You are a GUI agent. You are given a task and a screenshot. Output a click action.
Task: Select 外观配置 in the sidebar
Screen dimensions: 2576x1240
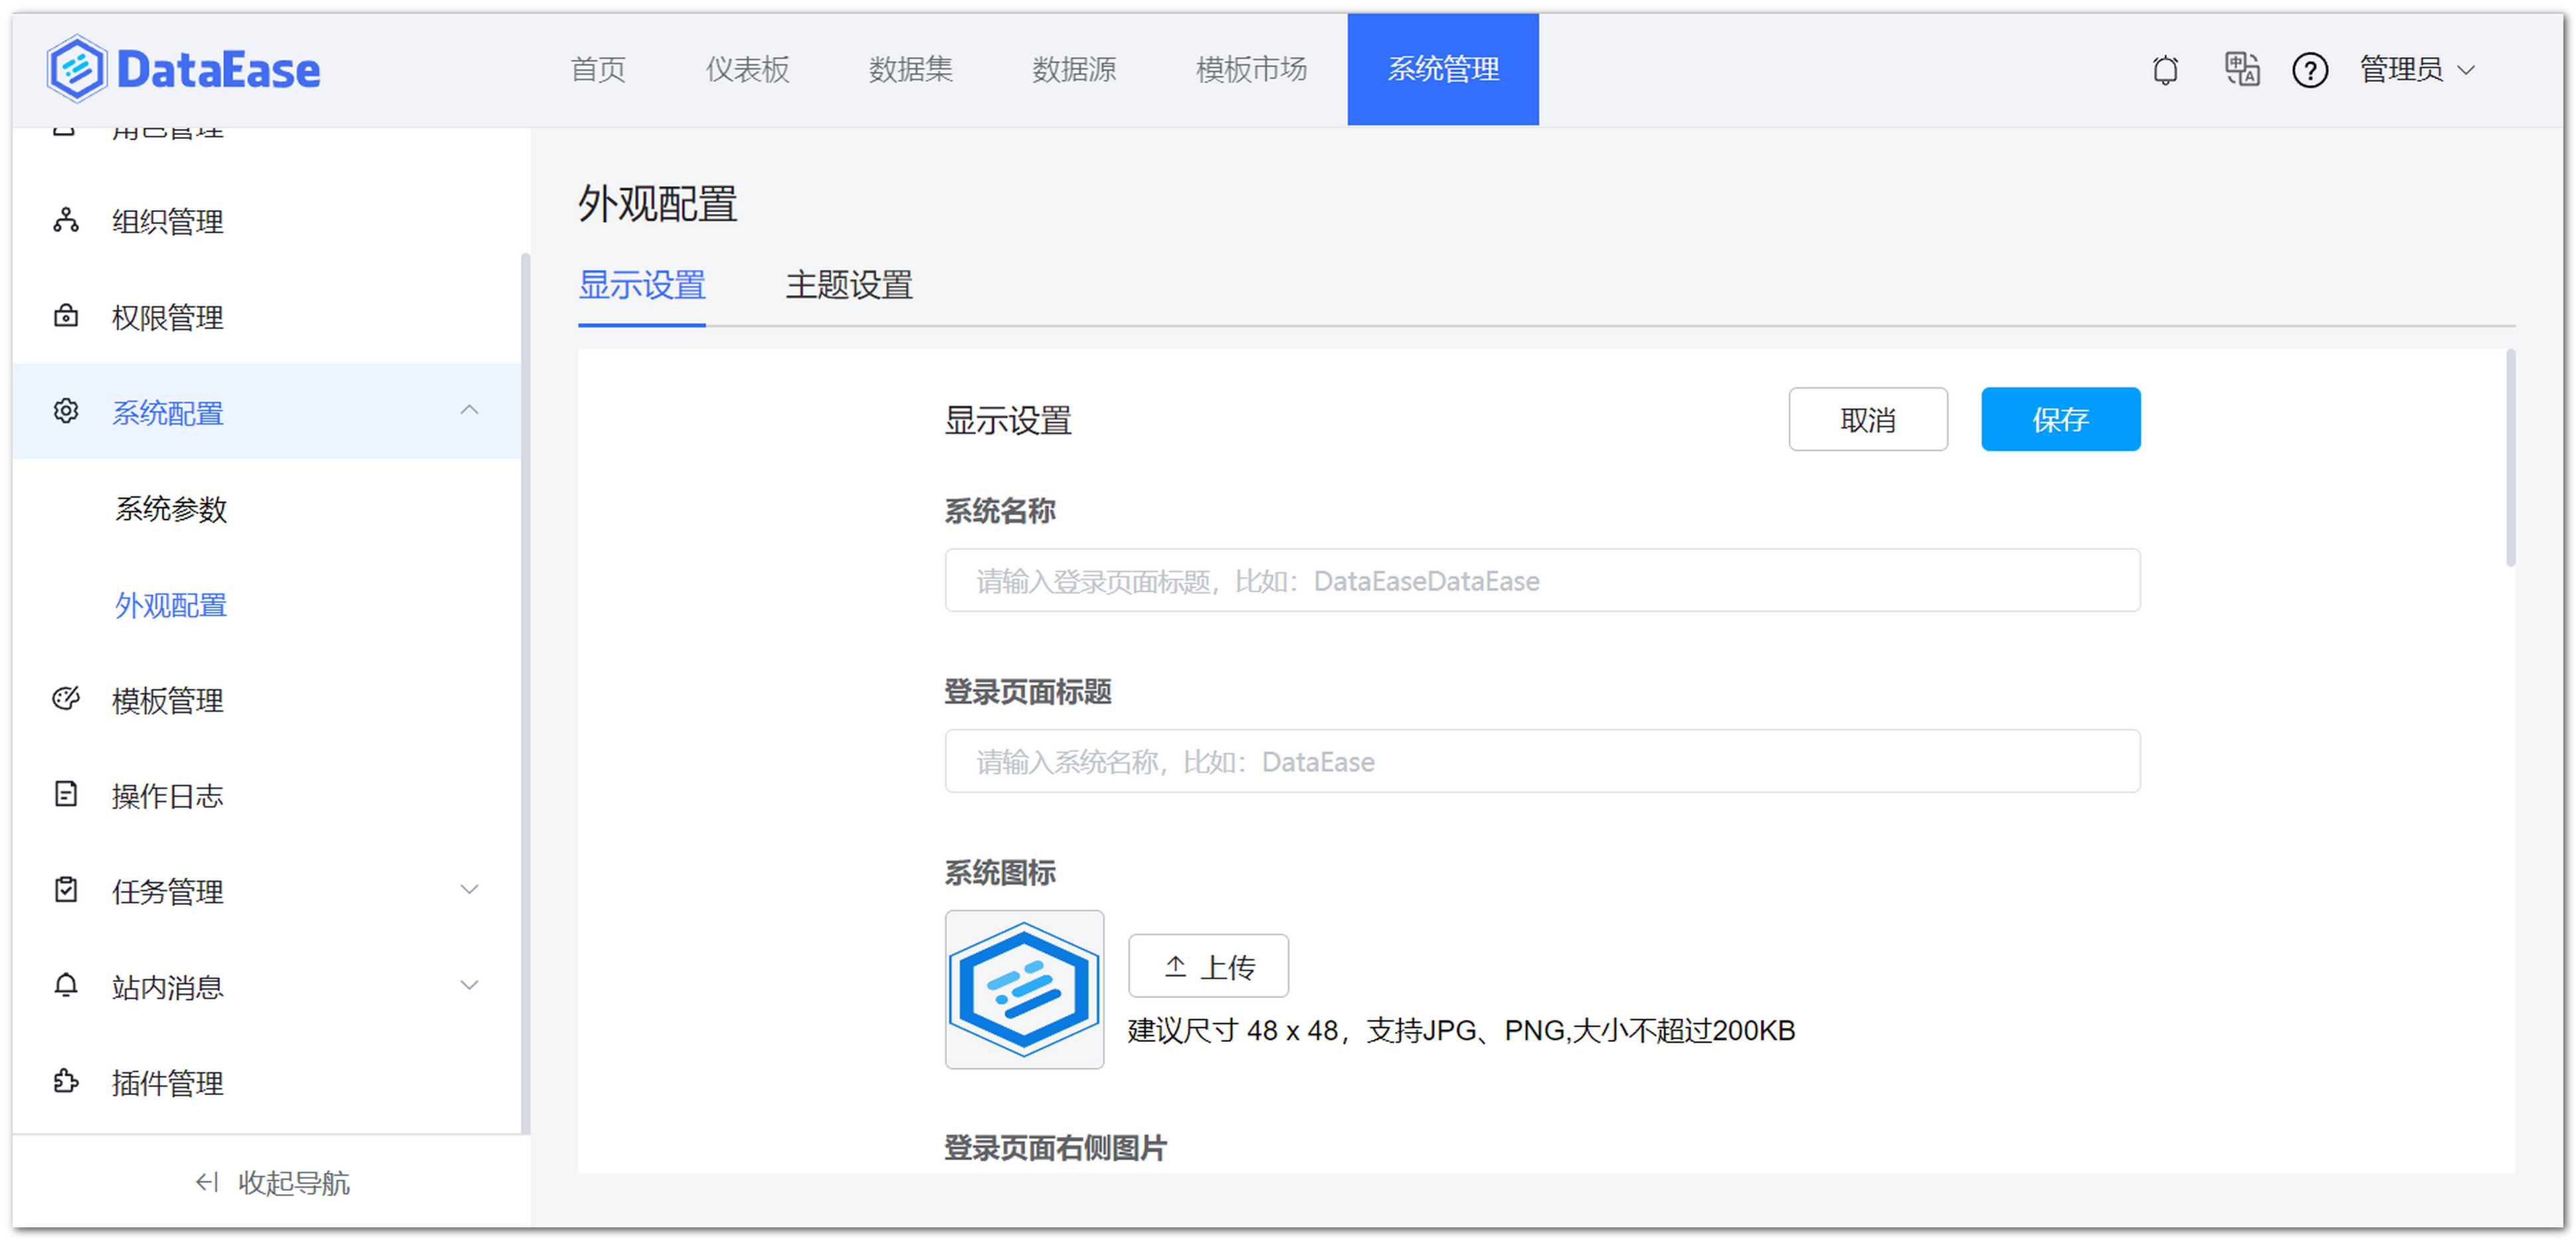click(171, 605)
